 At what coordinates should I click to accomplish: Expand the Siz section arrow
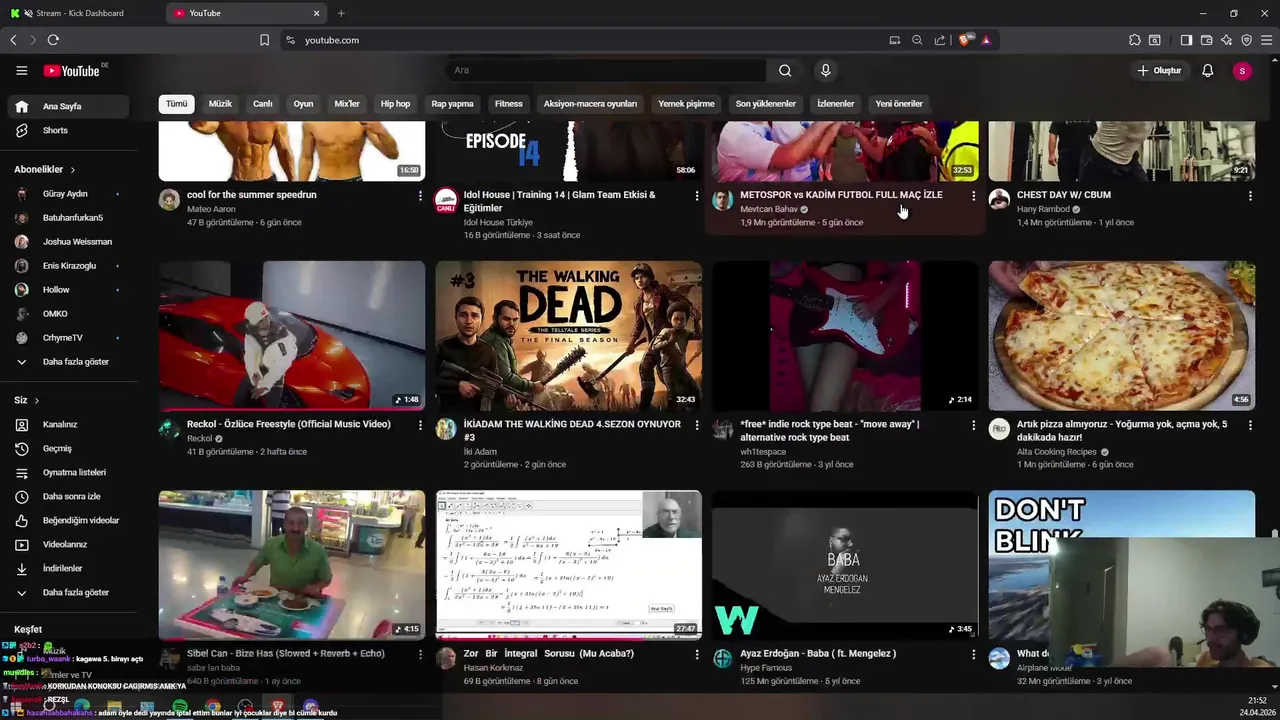(37, 400)
